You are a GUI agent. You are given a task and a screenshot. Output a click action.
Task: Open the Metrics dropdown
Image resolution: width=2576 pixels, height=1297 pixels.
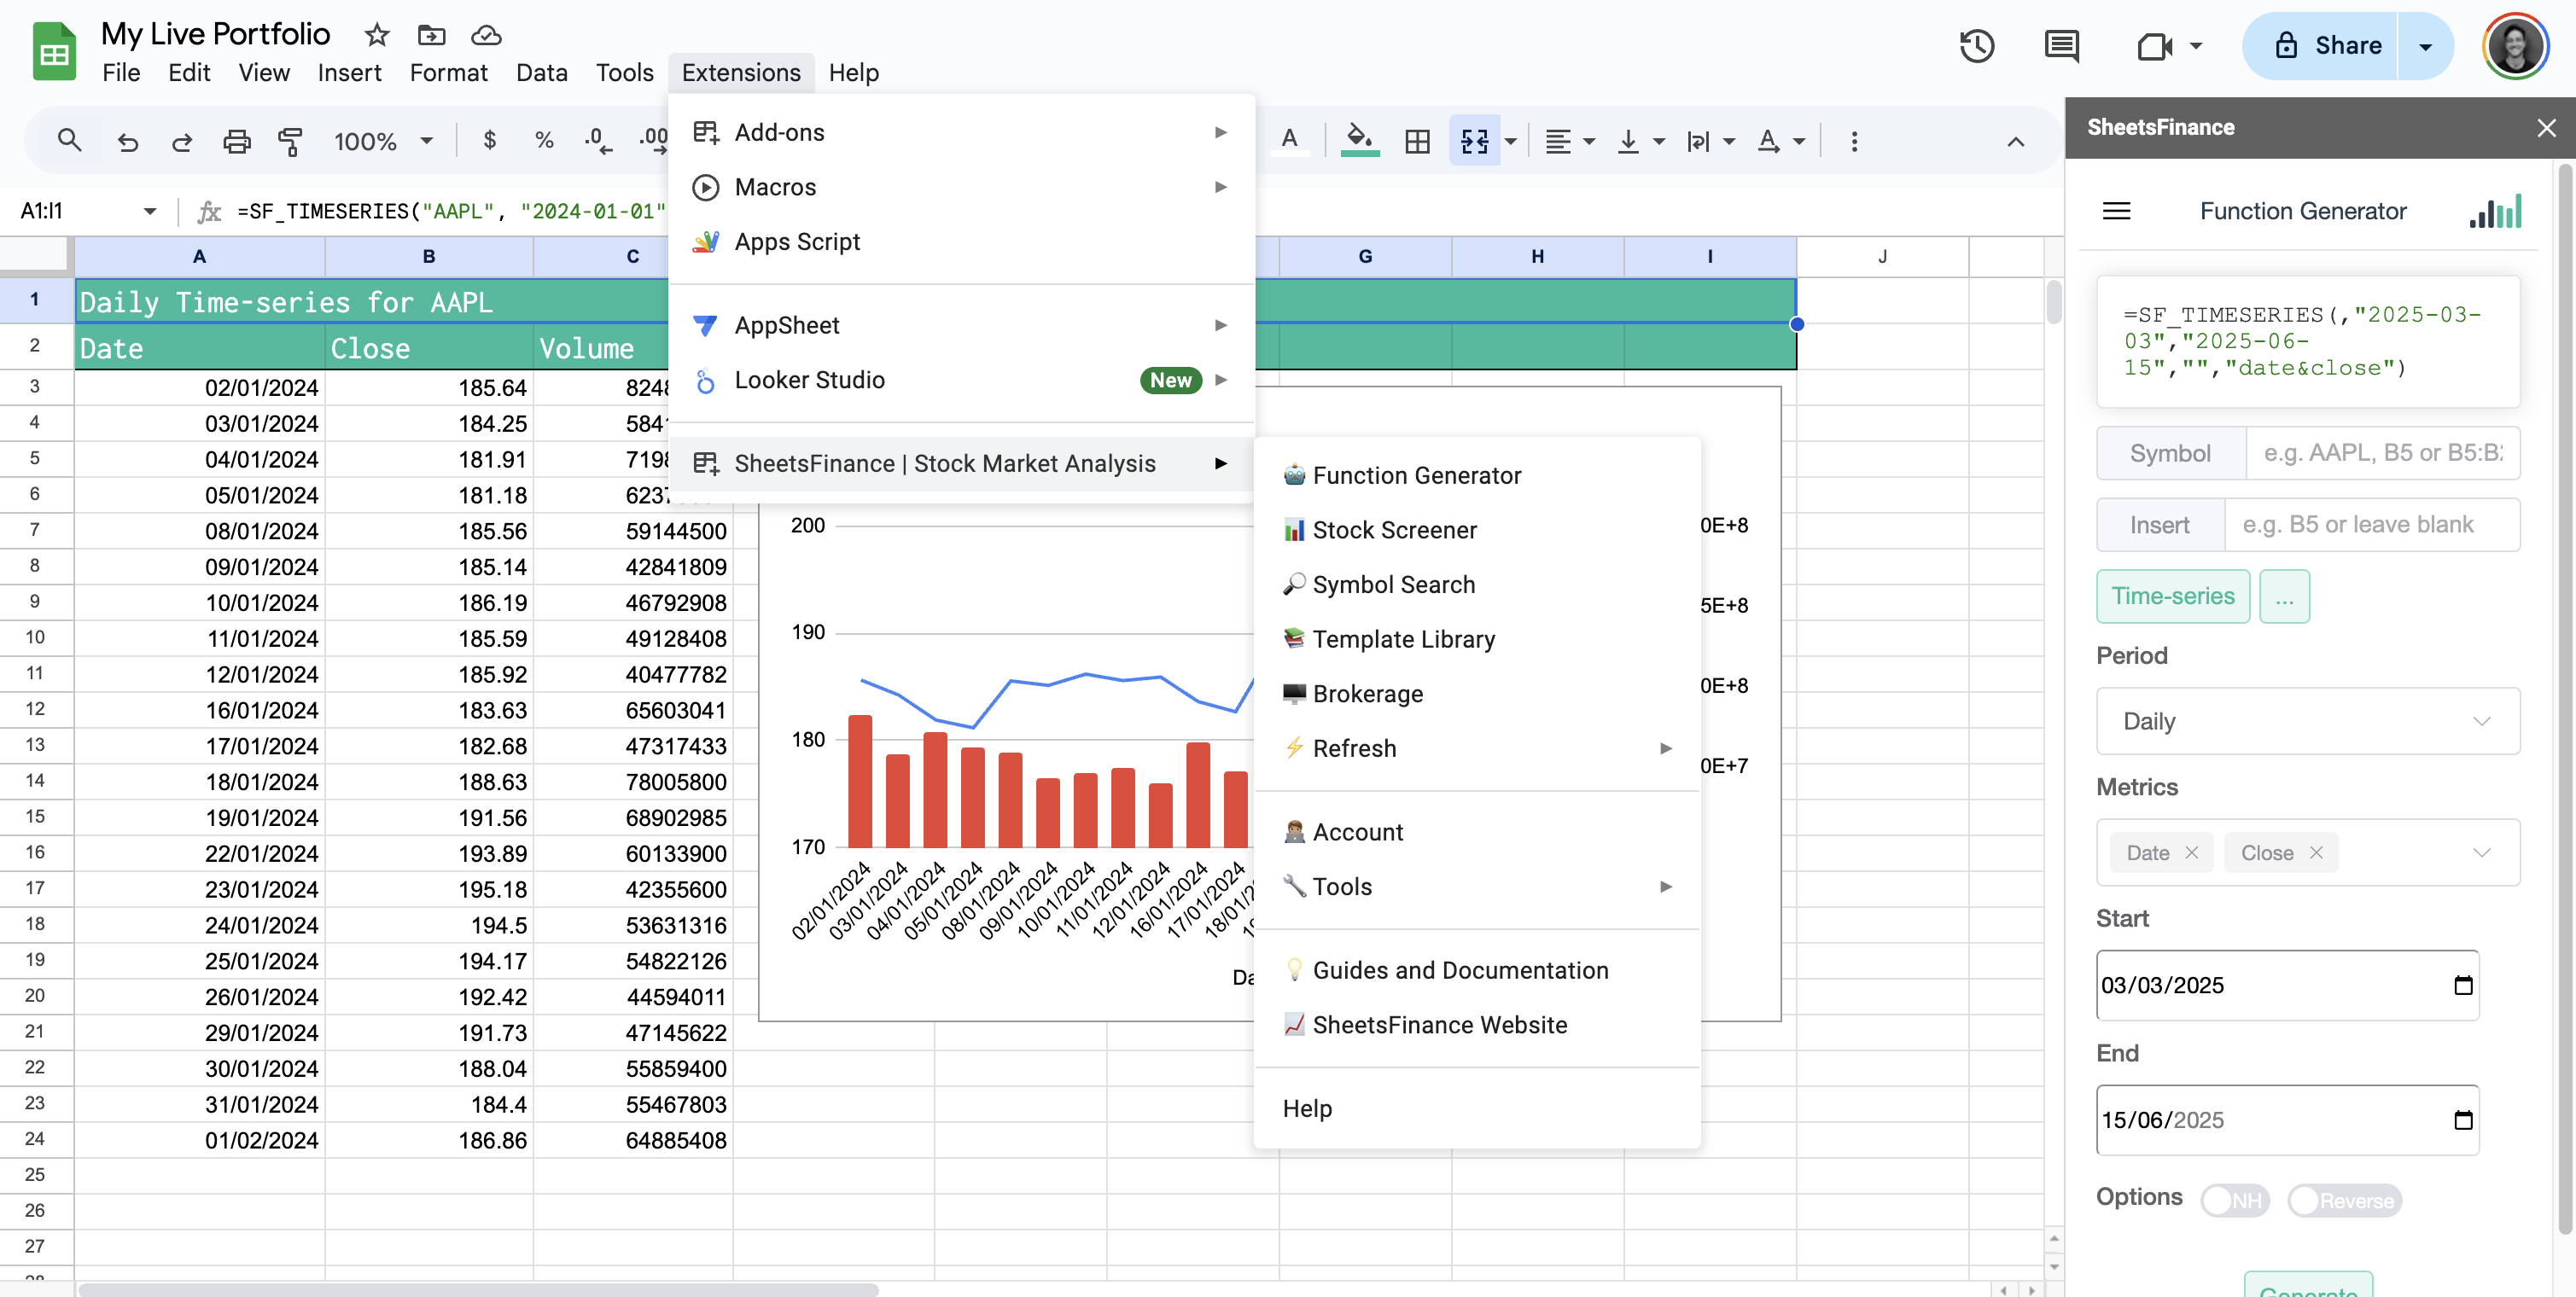[x=2483, y=852]
